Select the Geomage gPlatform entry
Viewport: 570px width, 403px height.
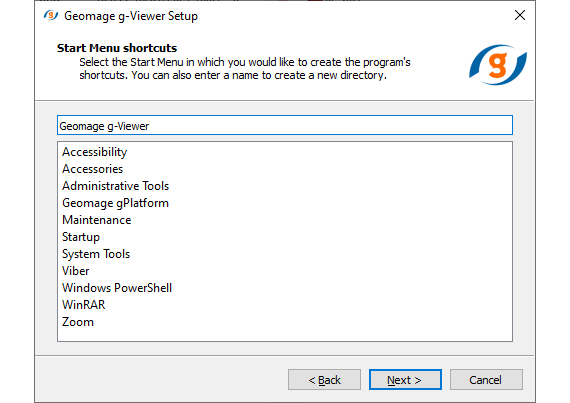coord(115,203)
